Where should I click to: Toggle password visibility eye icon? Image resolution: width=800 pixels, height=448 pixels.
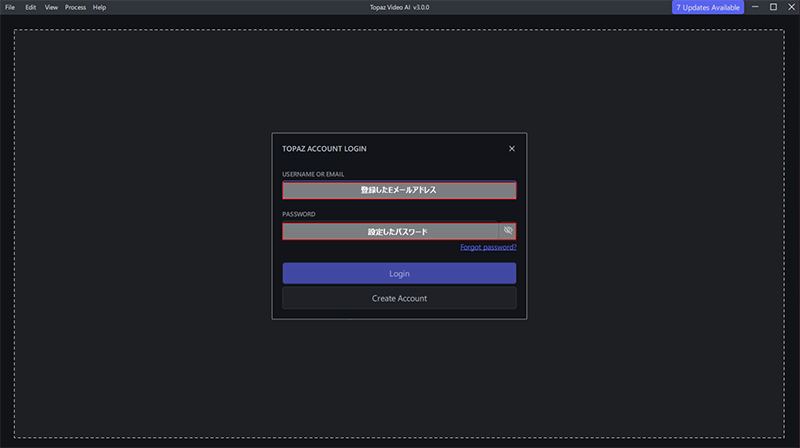[508, 231]
